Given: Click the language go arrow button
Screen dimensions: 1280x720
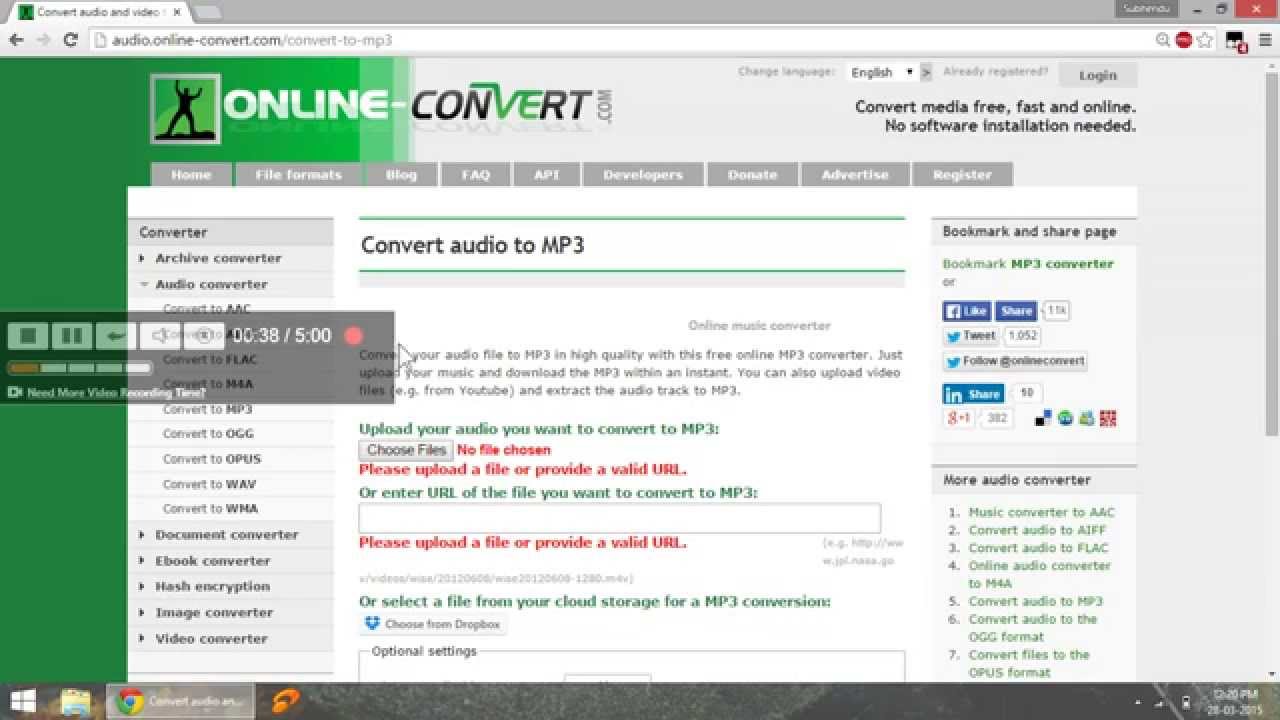Looking at the screenshot, I should point(926,72).
